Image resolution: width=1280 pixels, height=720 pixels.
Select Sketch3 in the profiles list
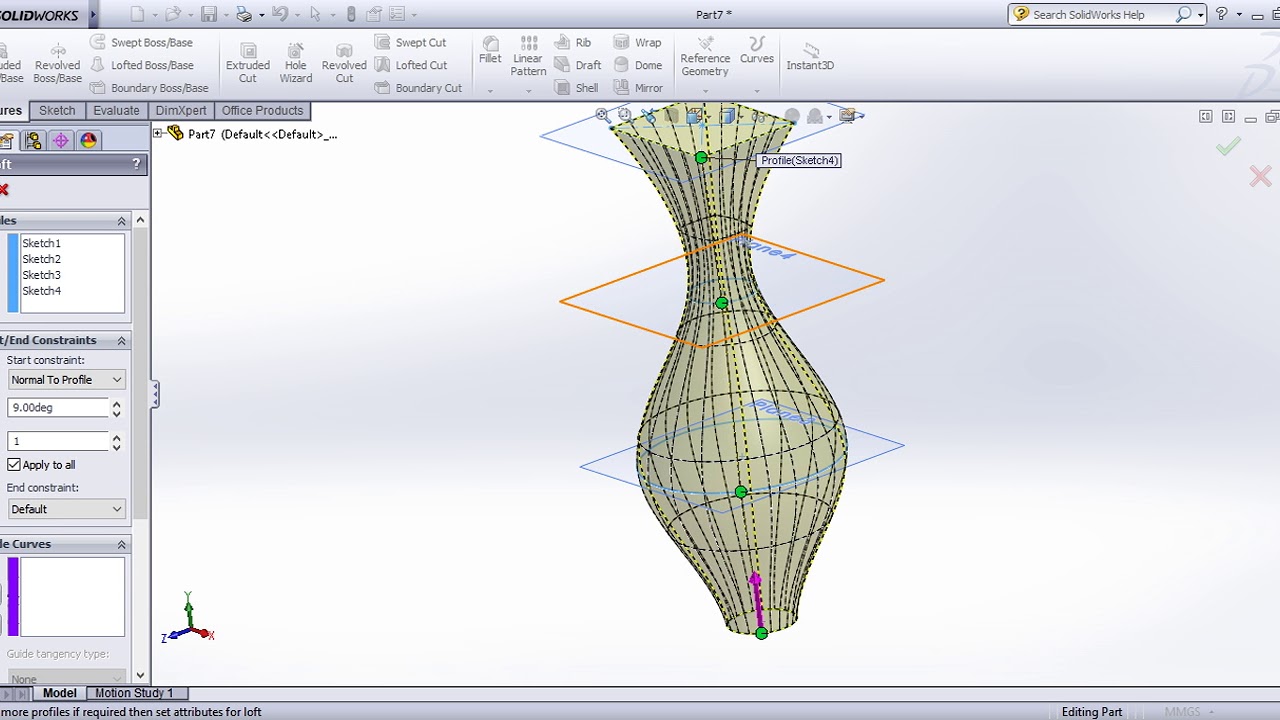(42, 275)
